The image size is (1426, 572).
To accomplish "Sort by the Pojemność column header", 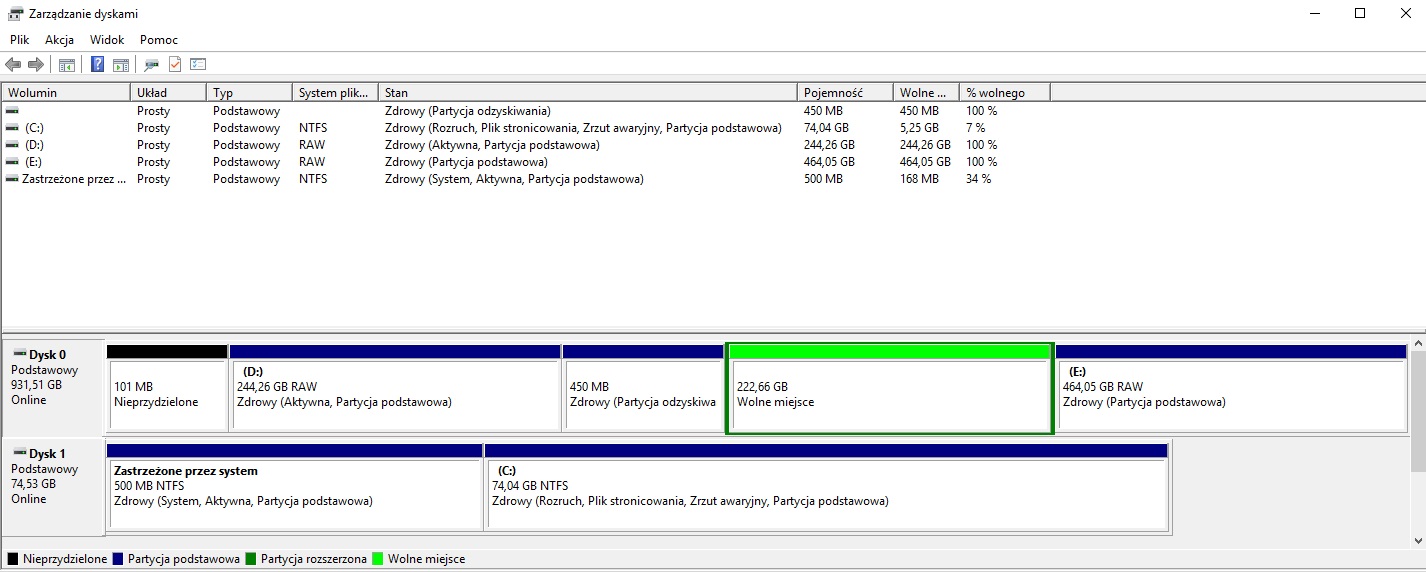I will tap(845, 92).
